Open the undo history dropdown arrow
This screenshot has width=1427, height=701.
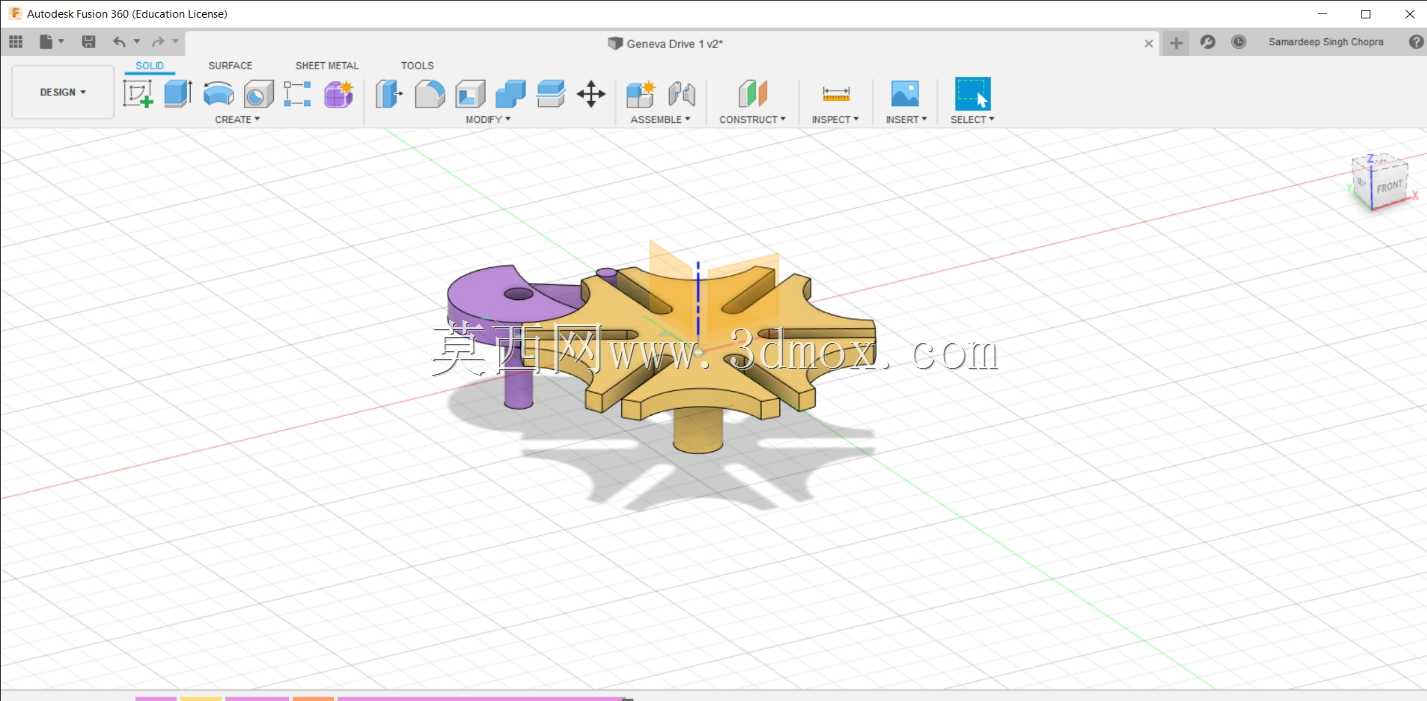137,42
